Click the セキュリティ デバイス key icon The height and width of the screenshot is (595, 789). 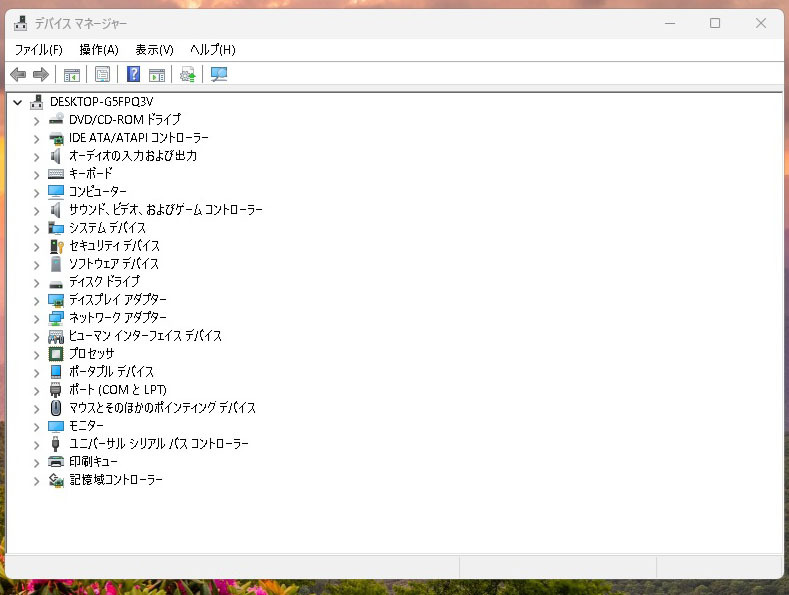[56, 246]
